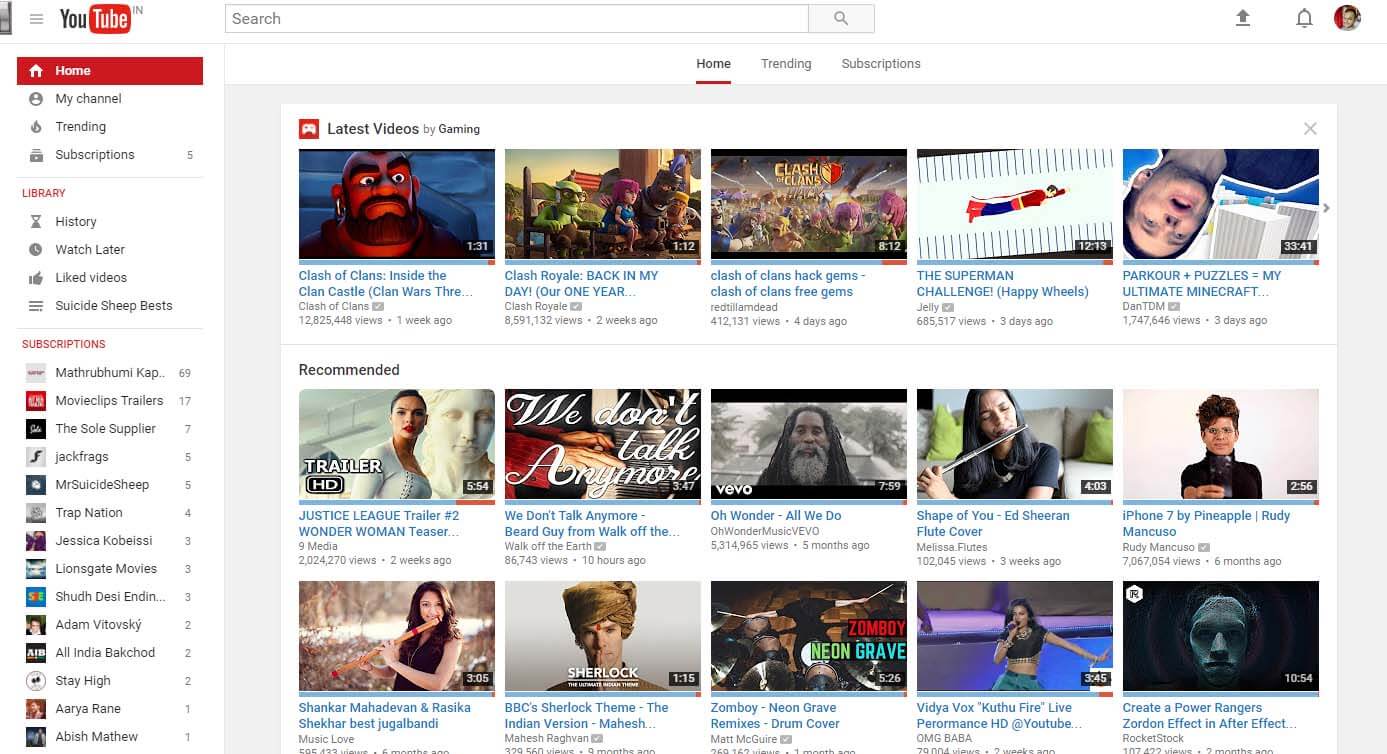This screenshot has width=1387, height=754.
Task: Switch to the Subscriptions tab
Action: pyautogui.click(x=881, y=64)
